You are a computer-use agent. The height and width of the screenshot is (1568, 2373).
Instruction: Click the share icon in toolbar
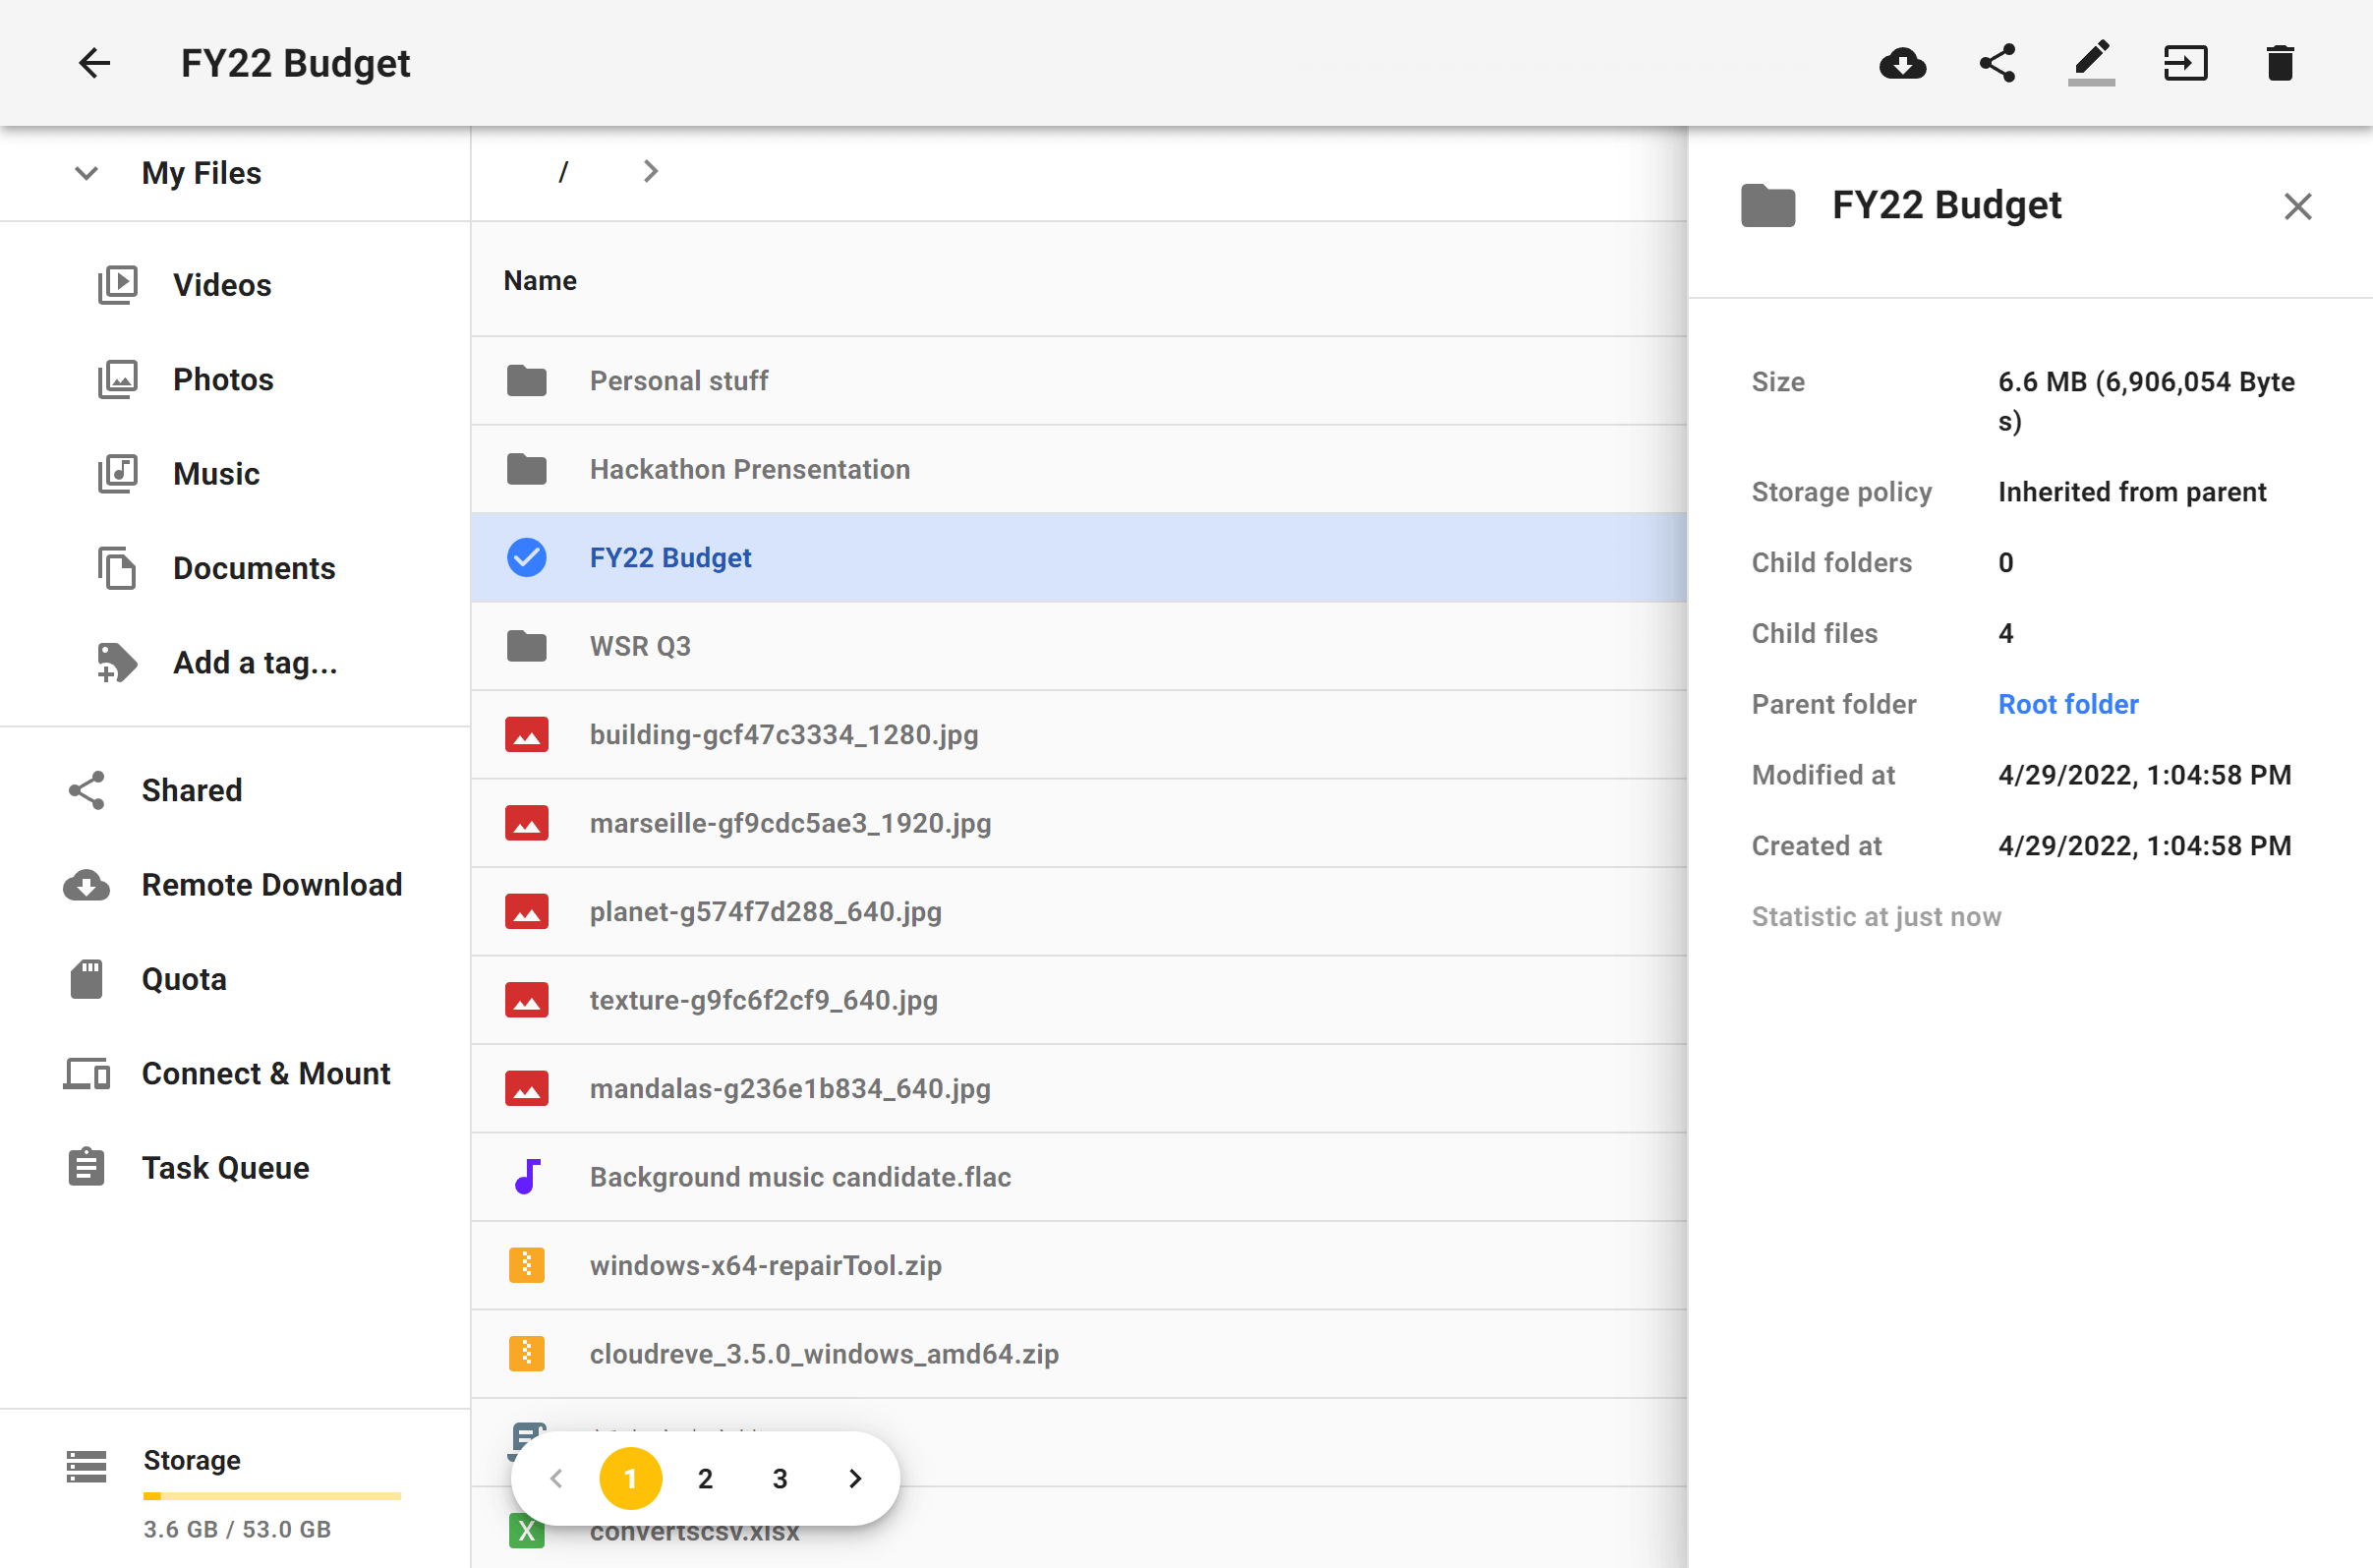coord(1995,63)
